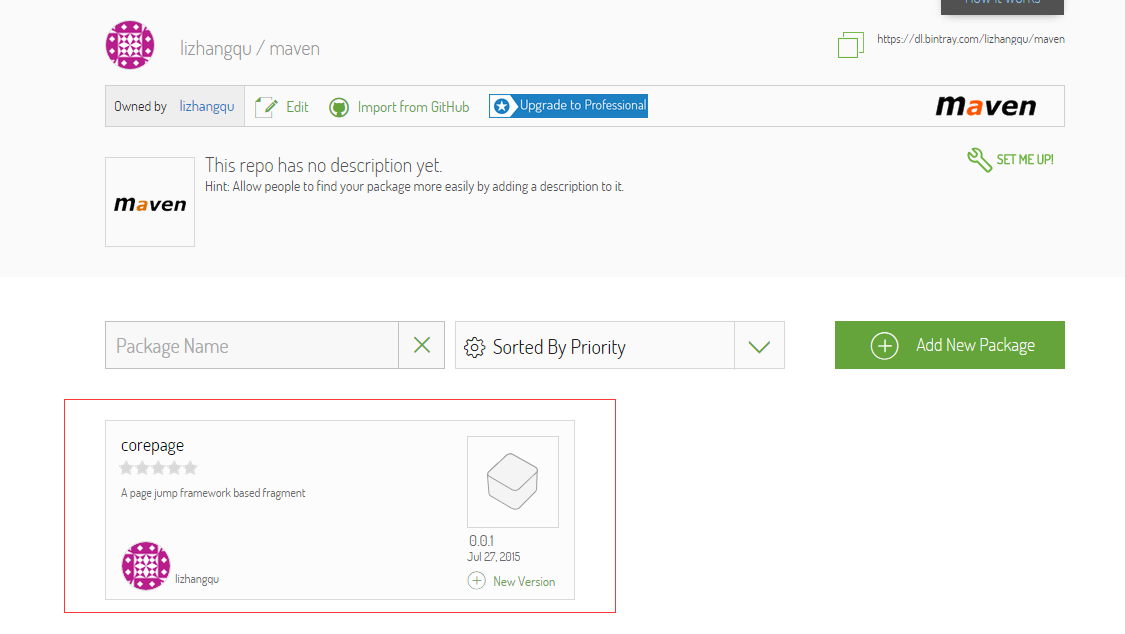Click the Maven logo in the toolbar

click(x=986, y=106)
